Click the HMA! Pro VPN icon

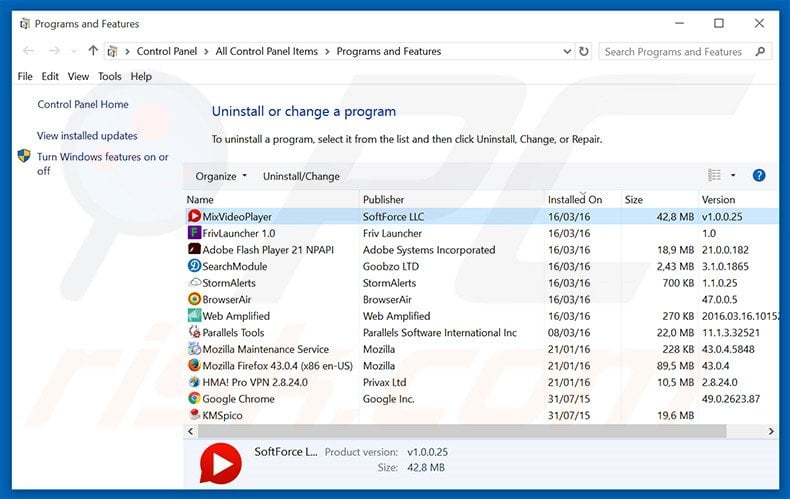point(194,382)
